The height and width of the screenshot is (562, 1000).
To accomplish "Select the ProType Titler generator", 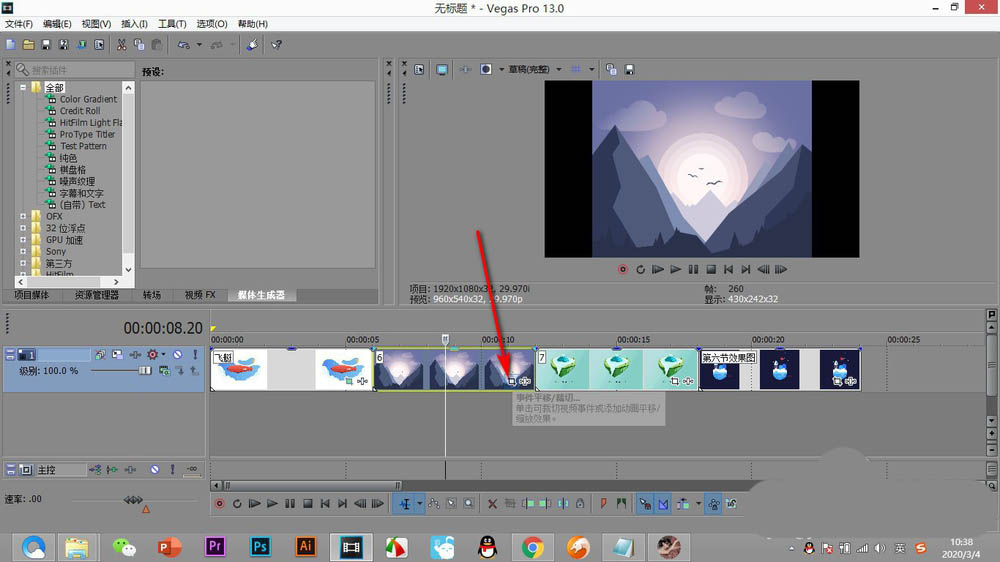I will point(87,134).
